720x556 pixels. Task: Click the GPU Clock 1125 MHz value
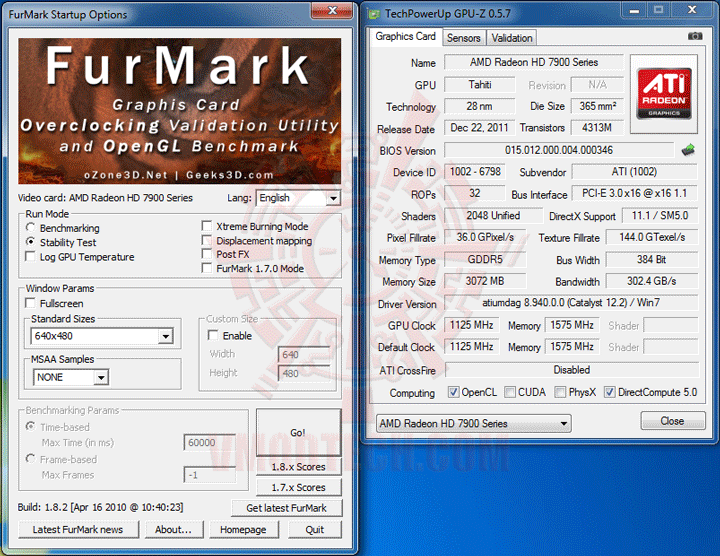tap(471, 325)
